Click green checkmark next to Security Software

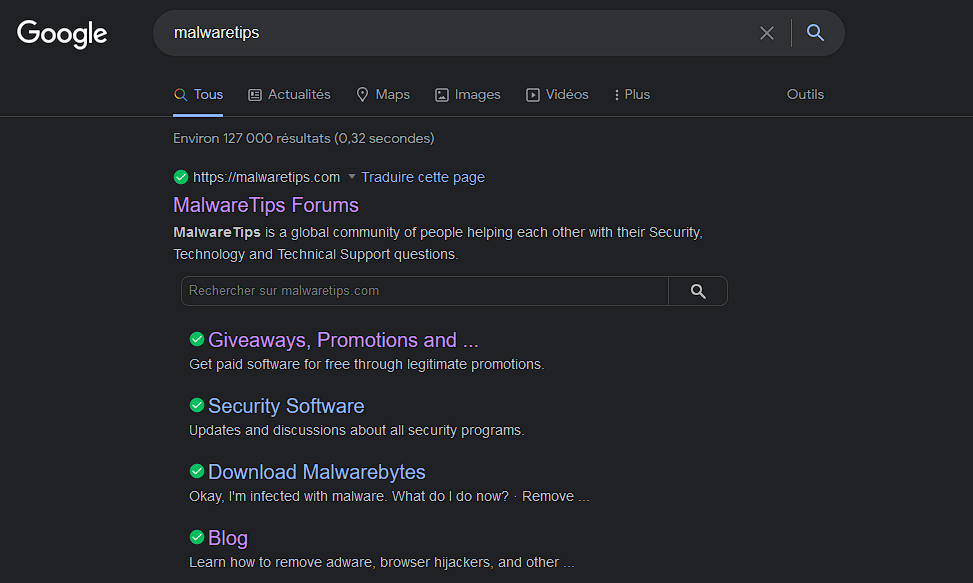[197, 405]
